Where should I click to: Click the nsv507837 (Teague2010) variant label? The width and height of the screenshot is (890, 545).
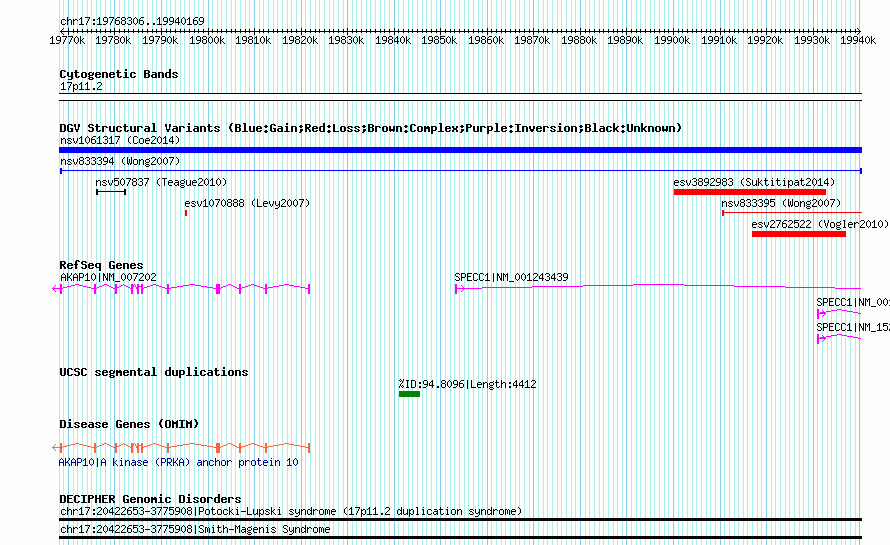(x=161, y=182)
